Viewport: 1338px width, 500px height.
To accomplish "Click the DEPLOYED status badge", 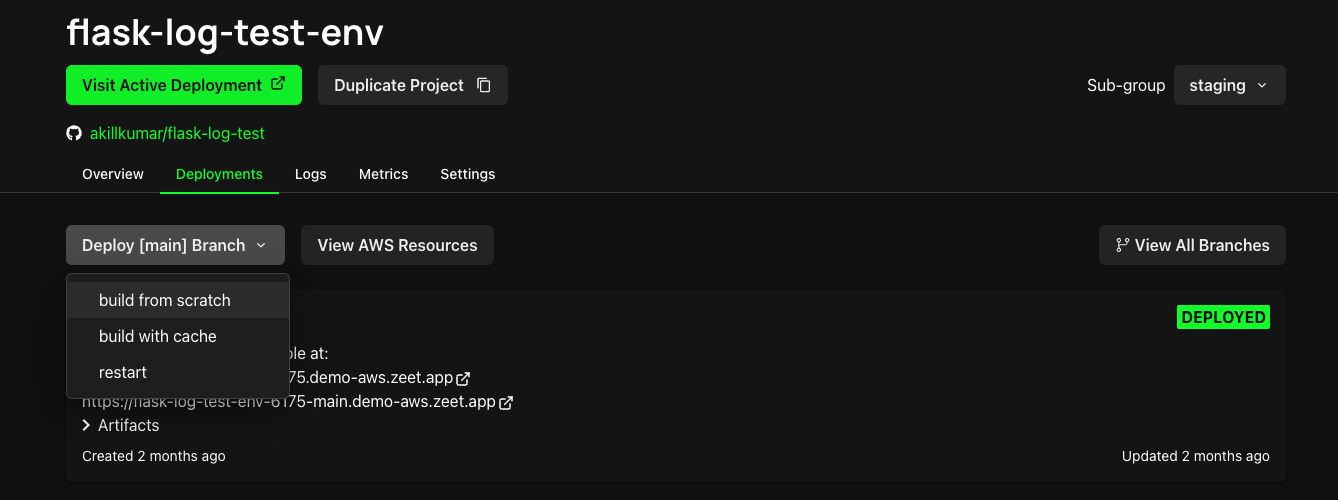I will click(x=1224, y=318).
